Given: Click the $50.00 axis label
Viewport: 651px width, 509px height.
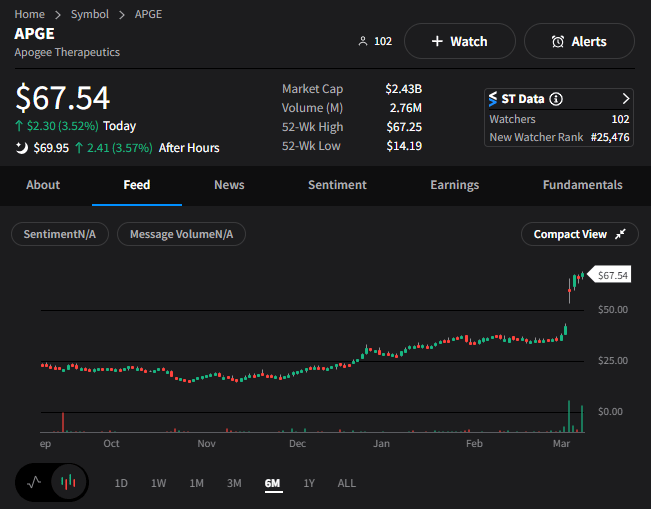Looking at the screenshot, I should click(613, 310).
